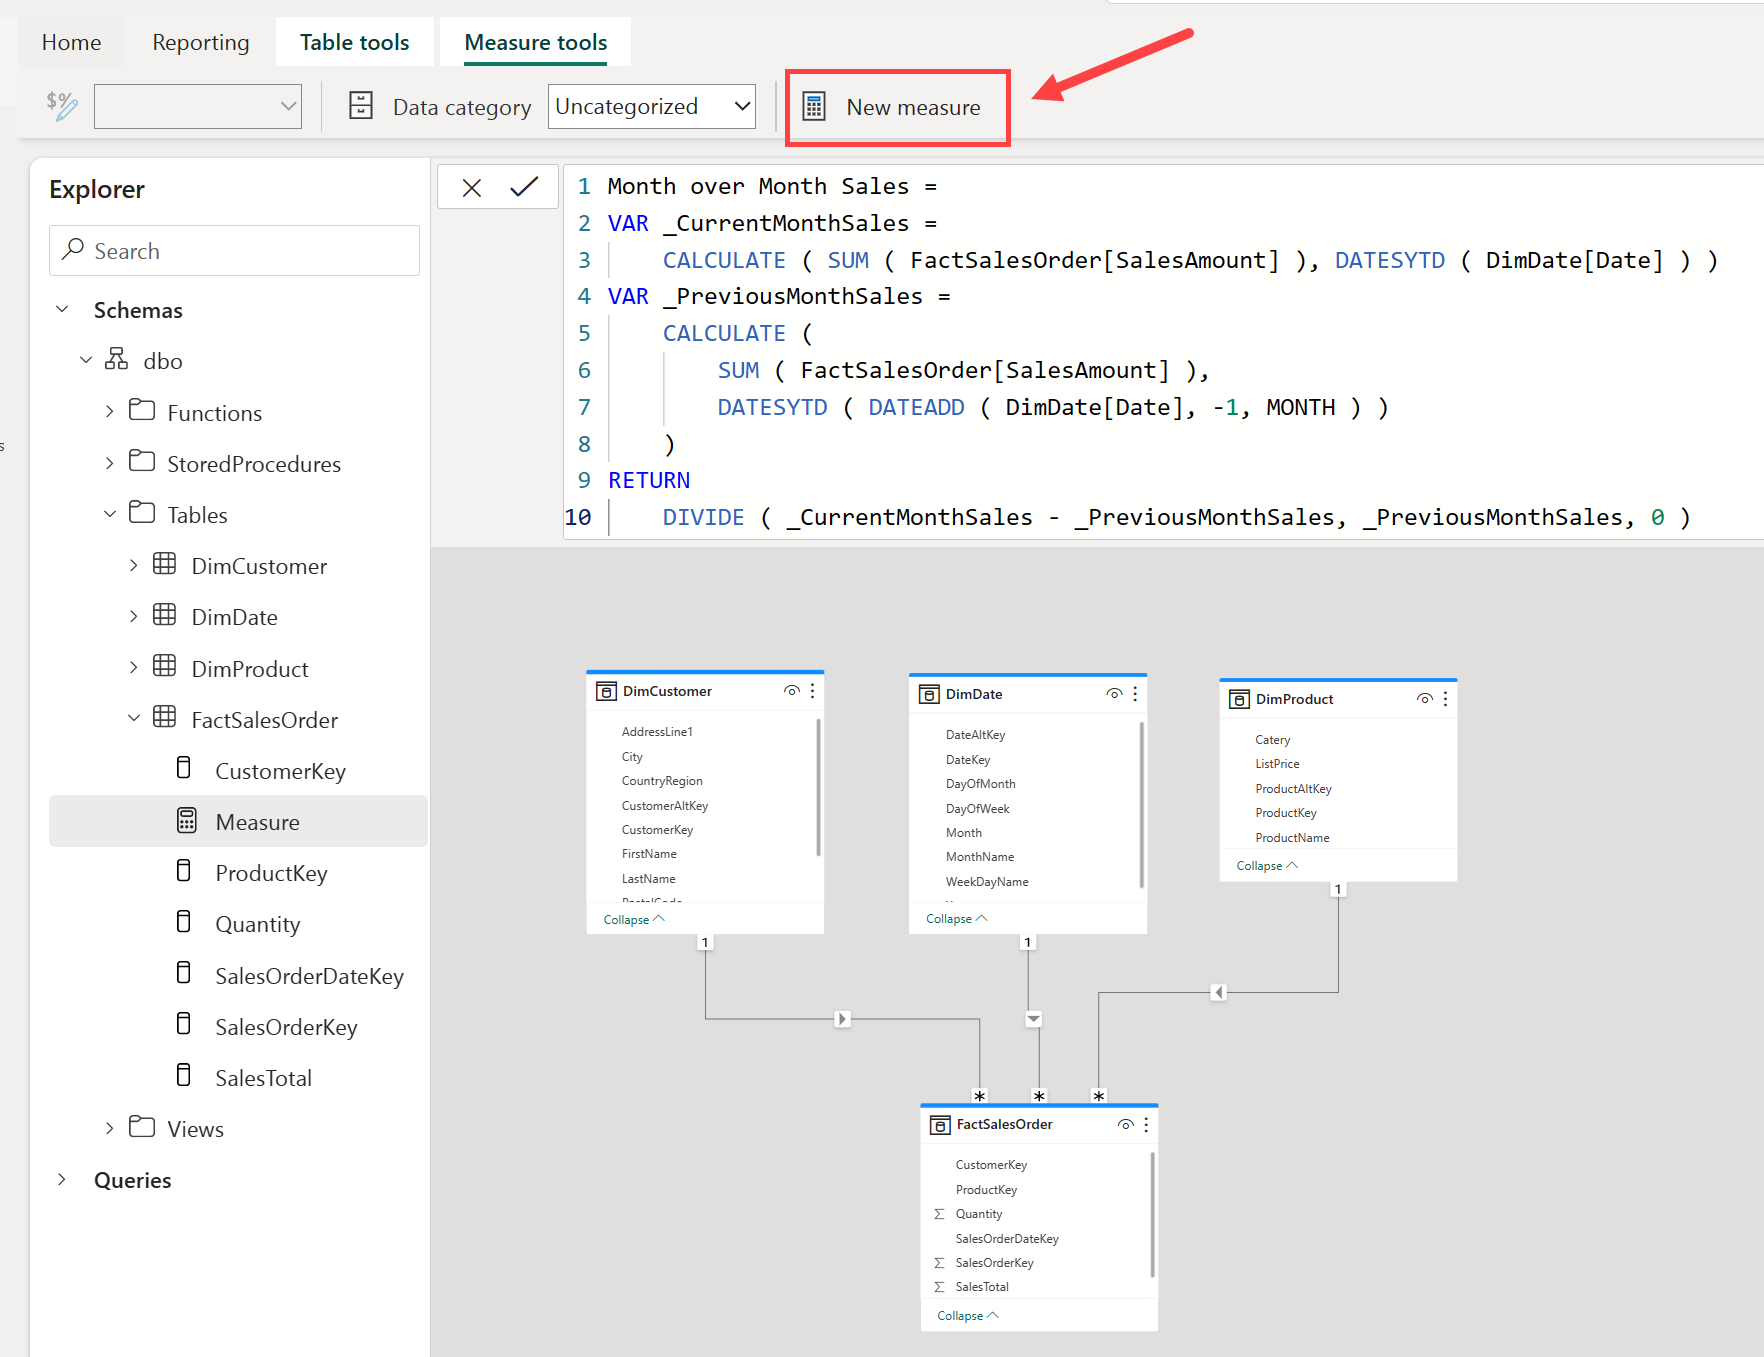Cancel the formula edit with the X icon
The width and height of the screenshot is (1764, 1357).
click(471, 187)
